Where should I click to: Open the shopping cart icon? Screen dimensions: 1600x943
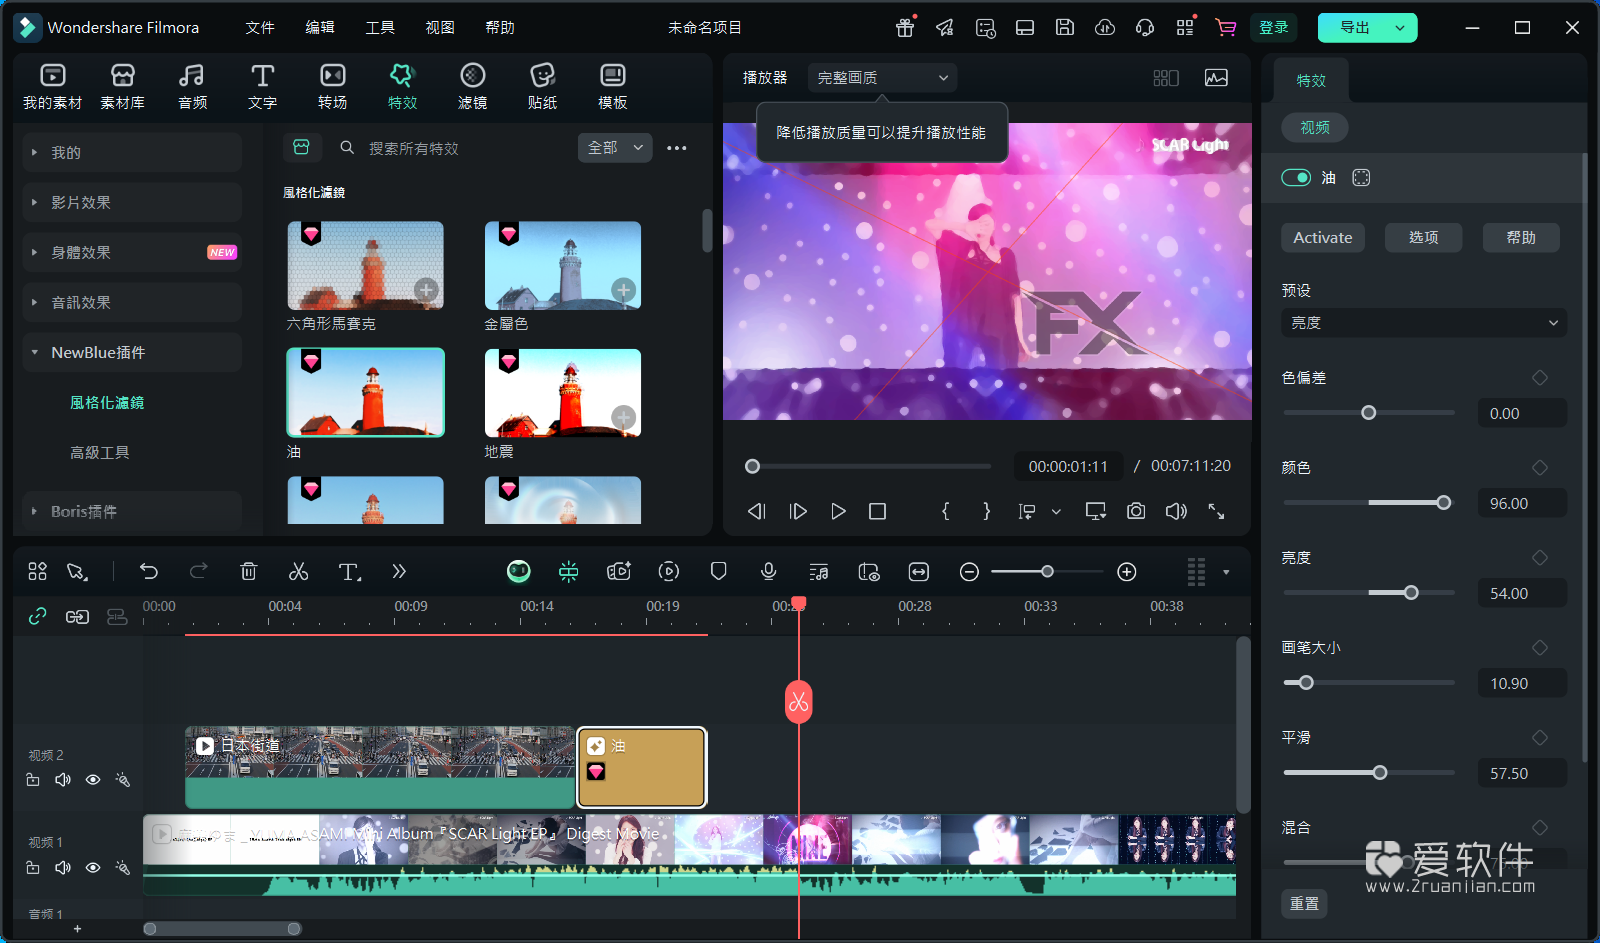1225,27
